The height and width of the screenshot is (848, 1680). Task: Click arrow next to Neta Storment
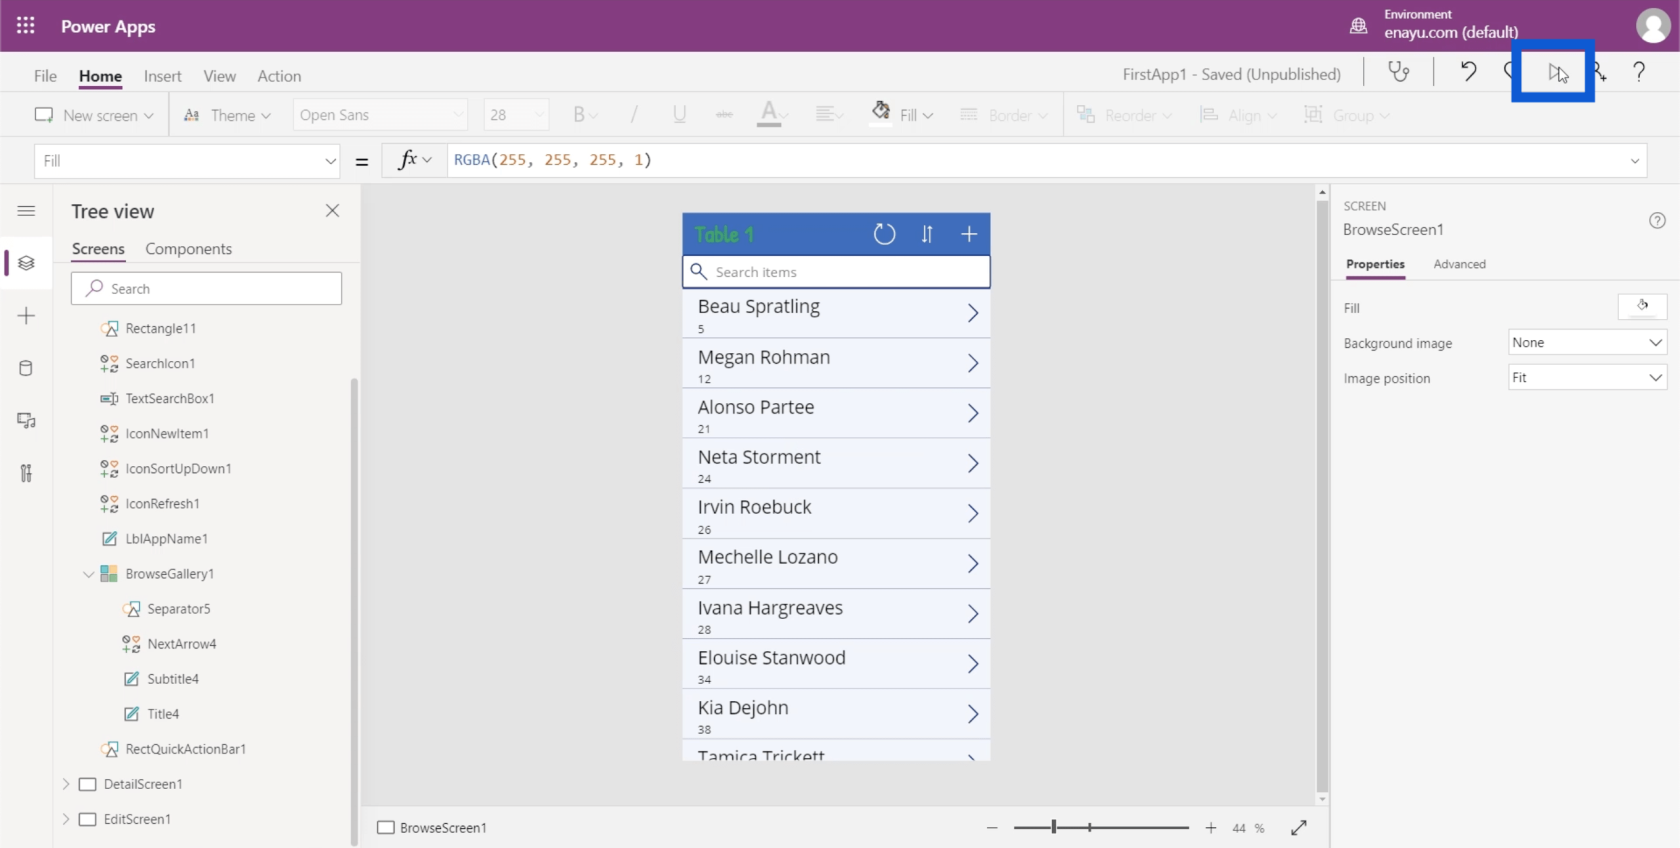point(972,463)
